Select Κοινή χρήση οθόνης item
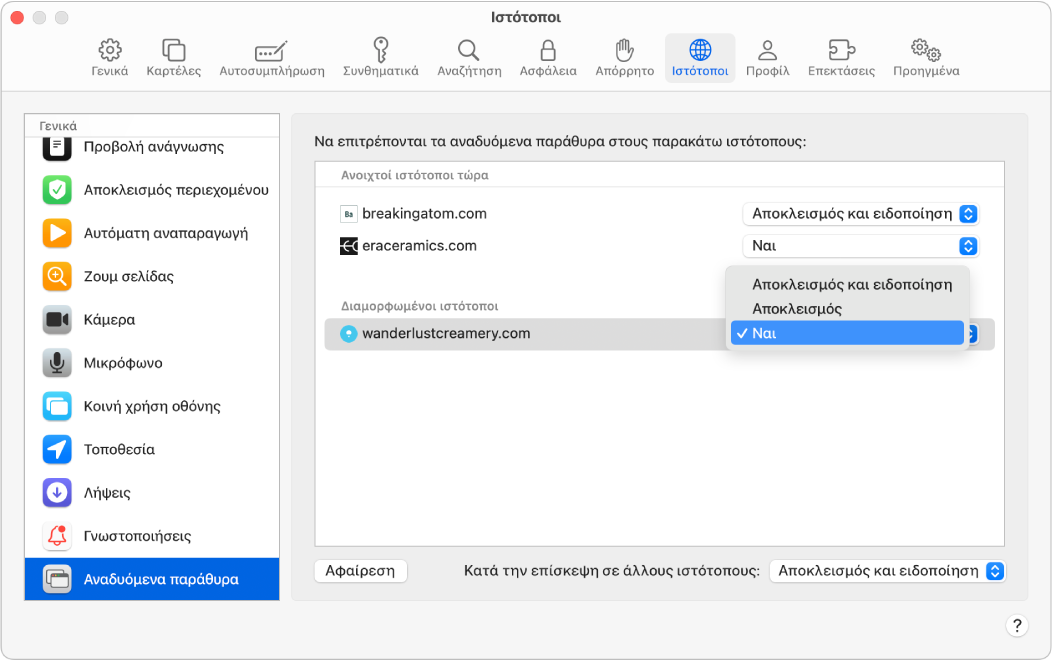This screenshot has height=662, width=1053. [x=152, y=406]
